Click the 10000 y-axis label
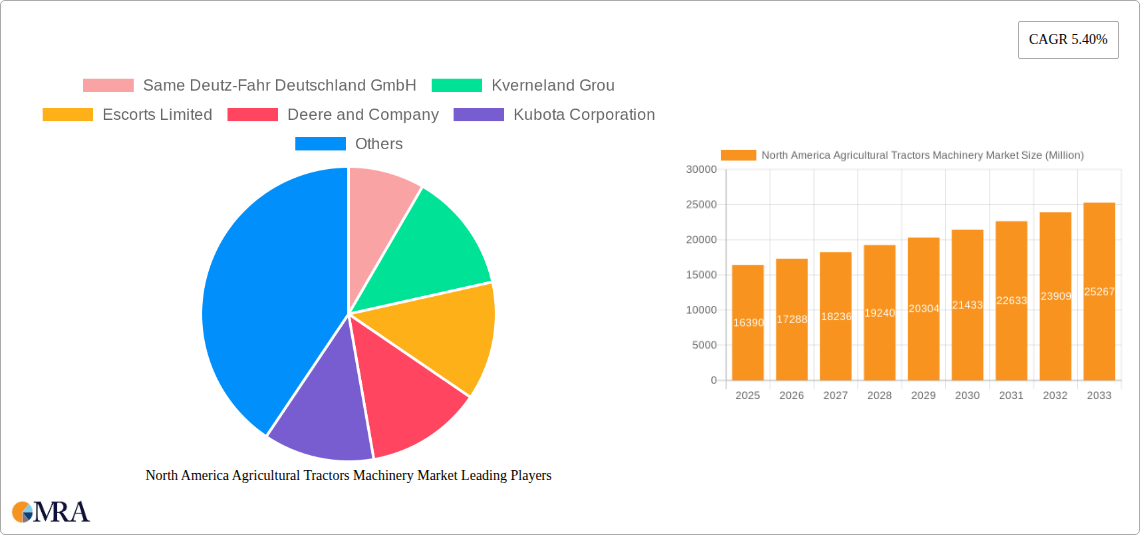The width and height of the screenshot is (1140, 535). coord(702,310)
